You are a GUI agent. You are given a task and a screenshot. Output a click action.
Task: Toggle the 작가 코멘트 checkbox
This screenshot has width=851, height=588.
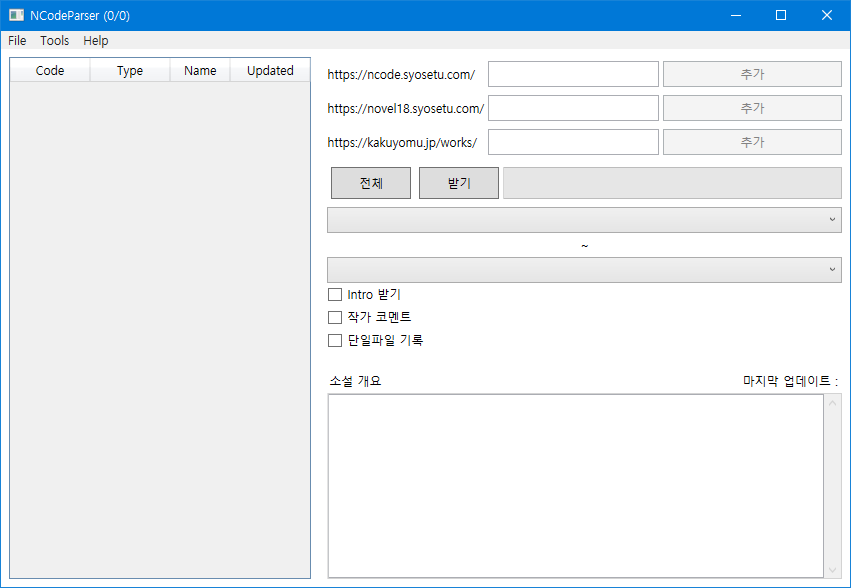pyautogui.click(x=335, y=317)
